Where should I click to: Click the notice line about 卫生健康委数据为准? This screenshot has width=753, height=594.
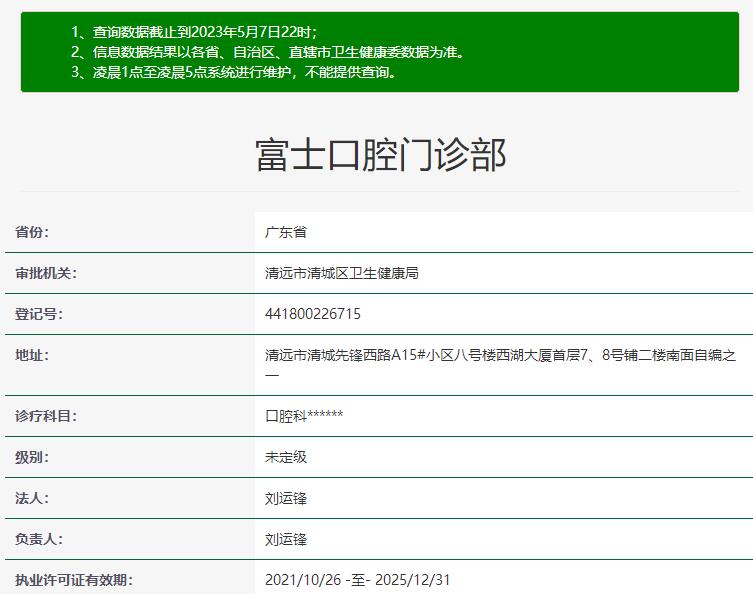point(268,52)
